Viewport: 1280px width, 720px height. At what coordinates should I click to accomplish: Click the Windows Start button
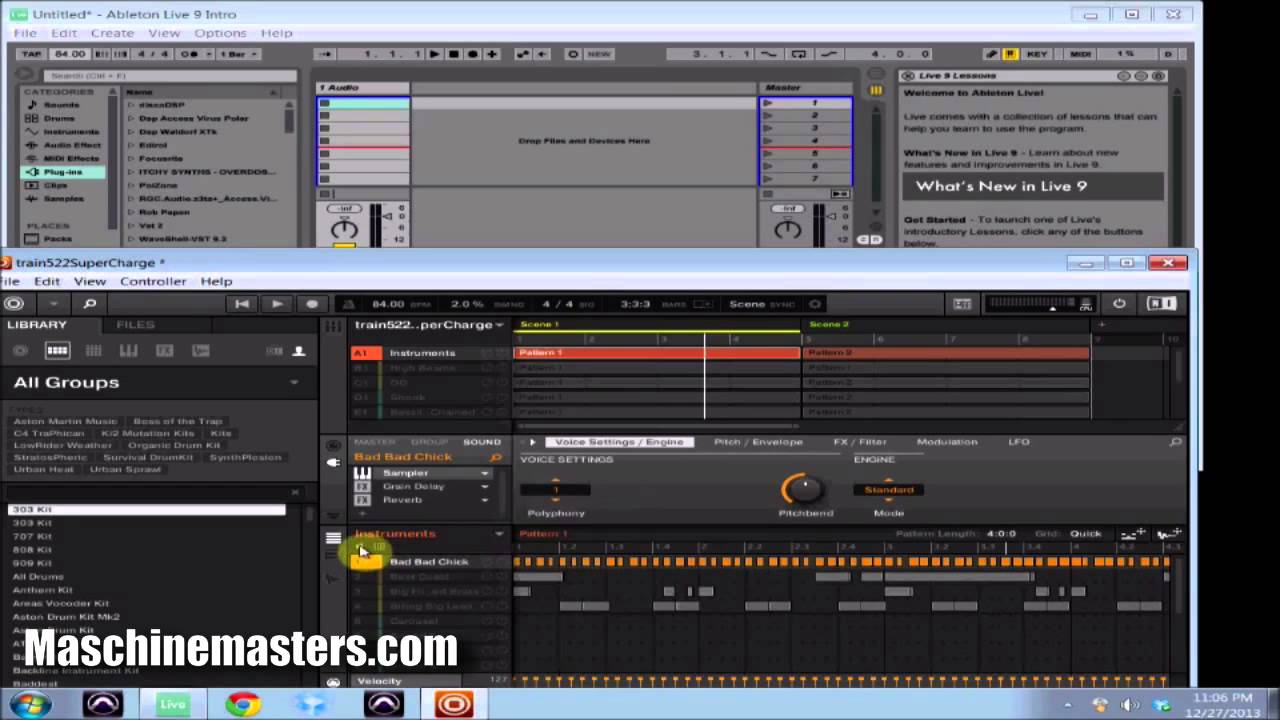coord(28,704)
